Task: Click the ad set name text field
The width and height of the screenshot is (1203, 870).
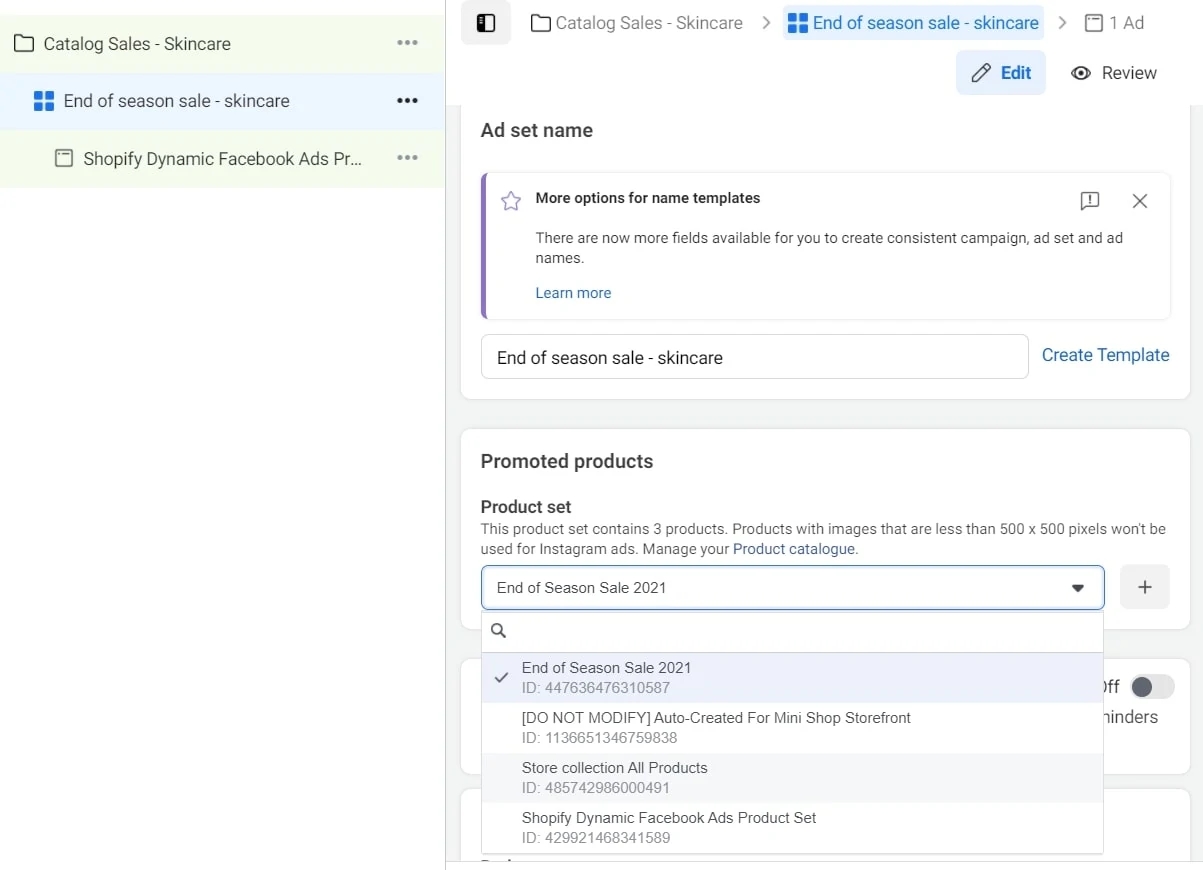Action: 754,357
